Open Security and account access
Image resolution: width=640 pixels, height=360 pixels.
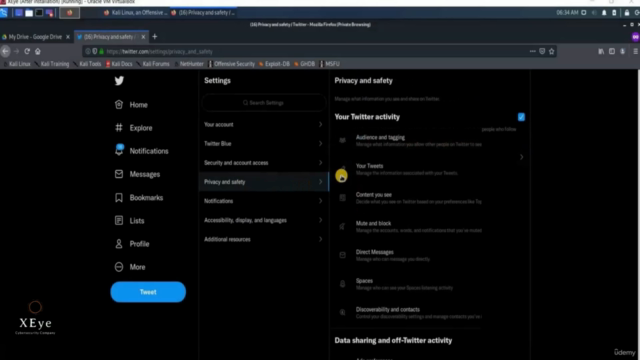click(264, 163)
